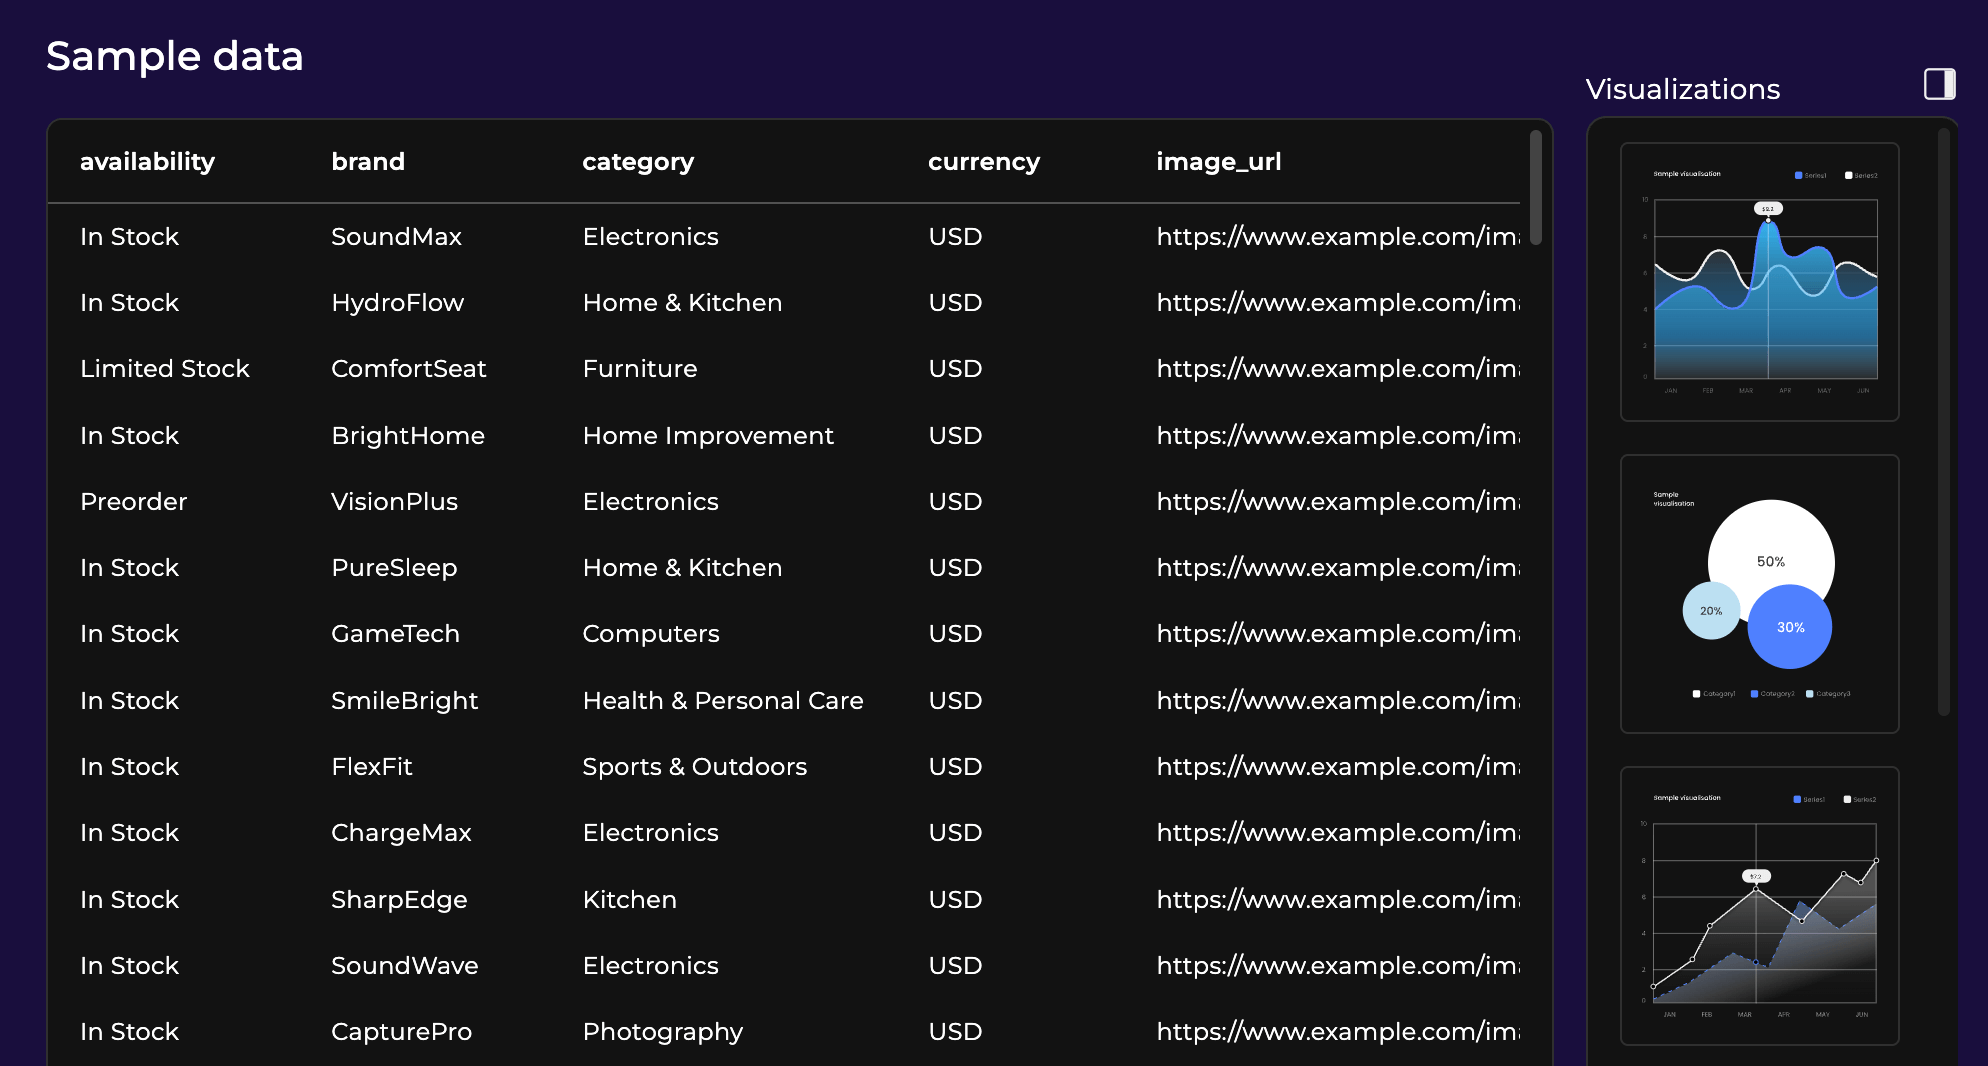Screen dimensions: 1988x1066
Task: Select the SmileBright brand cell
Action: (x=404, y=701)
